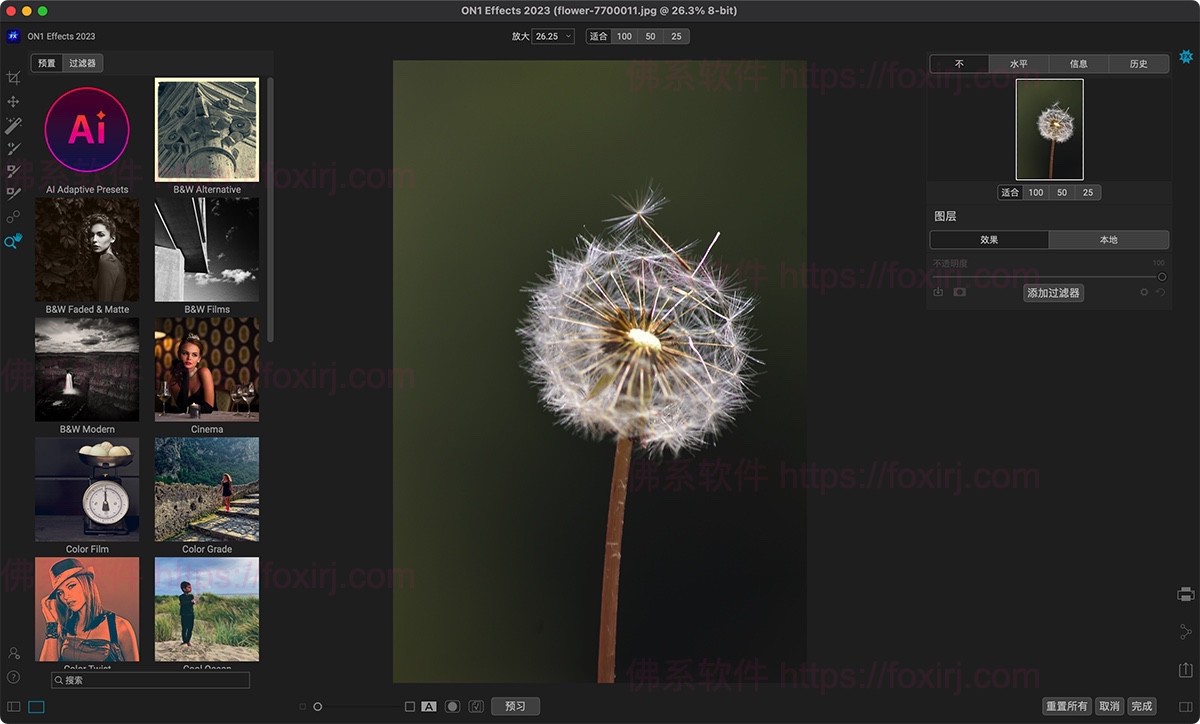Click the Export icon on right sidebar
The height and width of the screenshot is (724, 1200).
click(x=1186, y=669)
